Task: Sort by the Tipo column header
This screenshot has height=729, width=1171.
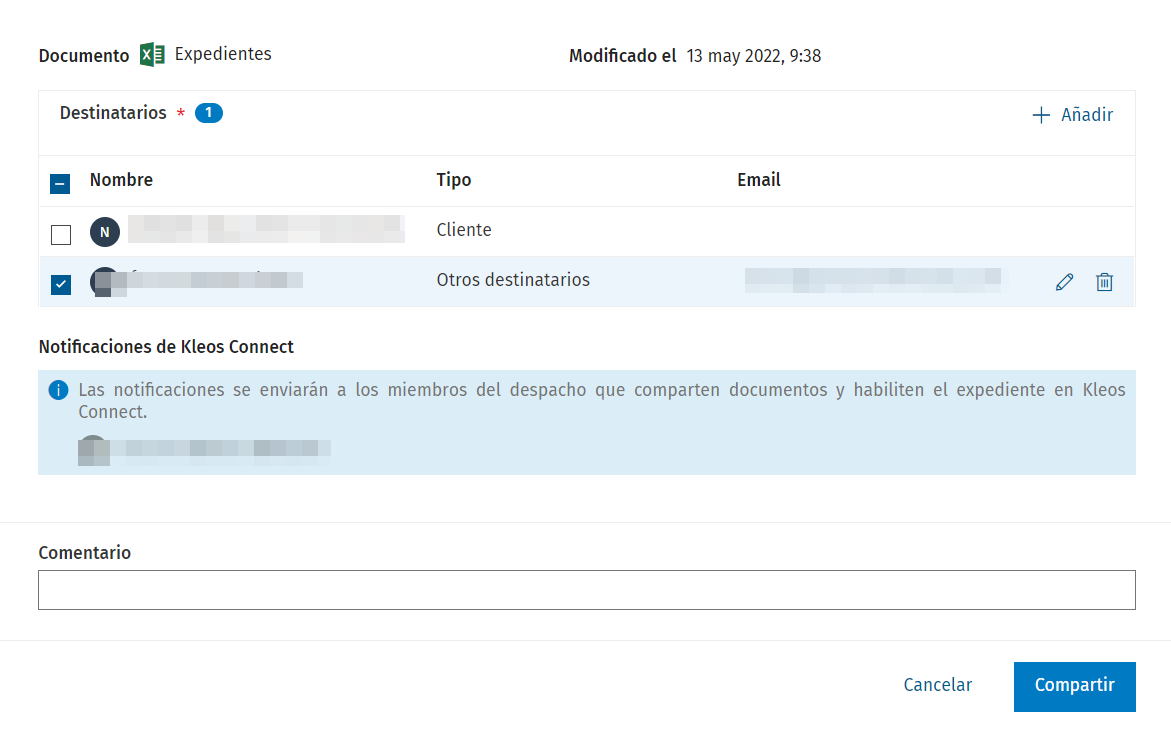Action: 453,180
